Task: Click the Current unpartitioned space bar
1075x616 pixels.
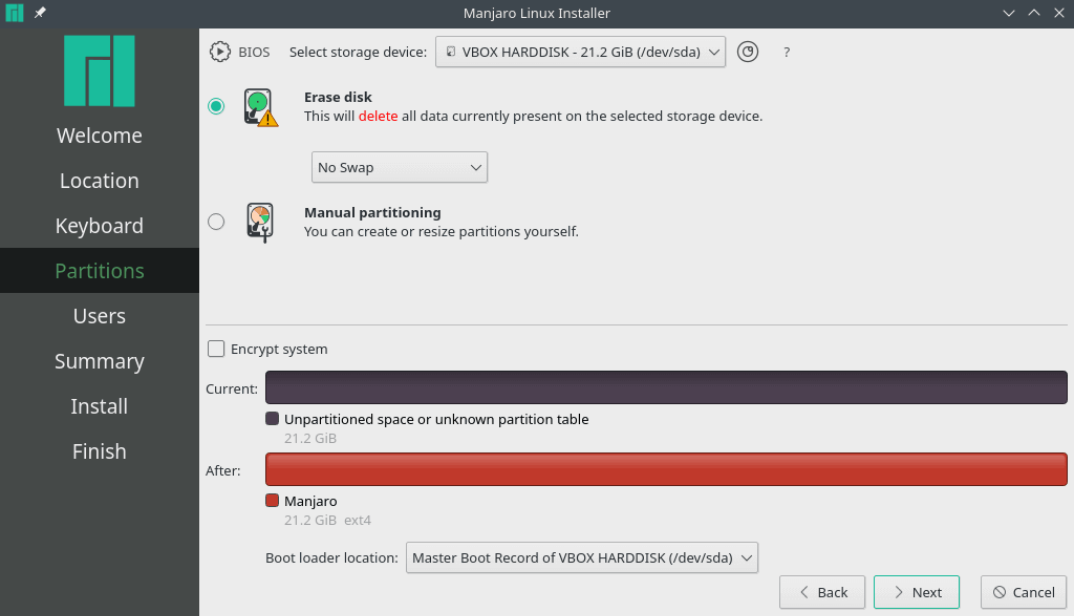Action: (666, 387)
